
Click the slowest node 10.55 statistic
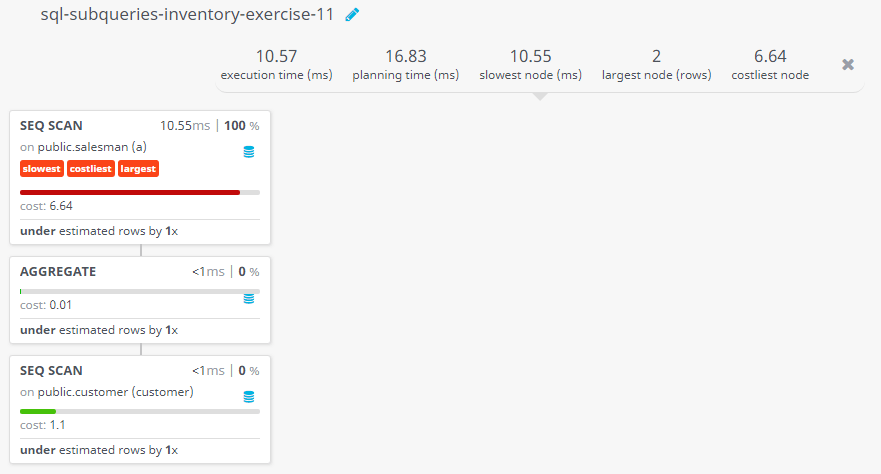[530, 65]
